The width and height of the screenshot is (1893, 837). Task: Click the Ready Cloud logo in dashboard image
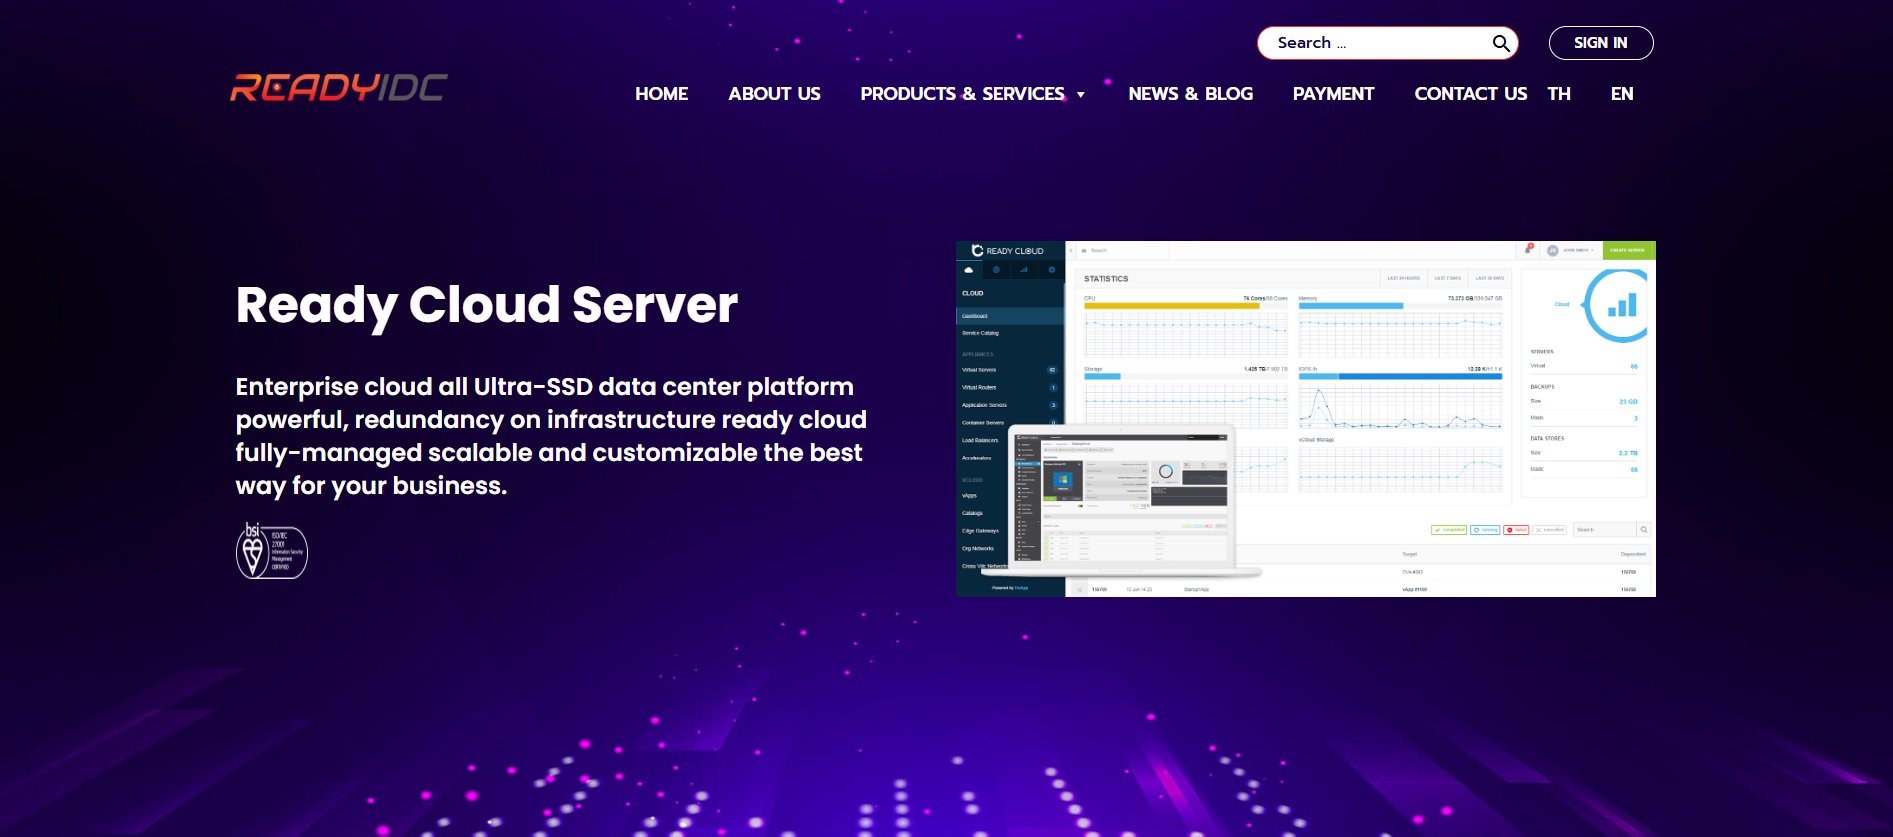tap(1008, 251)
